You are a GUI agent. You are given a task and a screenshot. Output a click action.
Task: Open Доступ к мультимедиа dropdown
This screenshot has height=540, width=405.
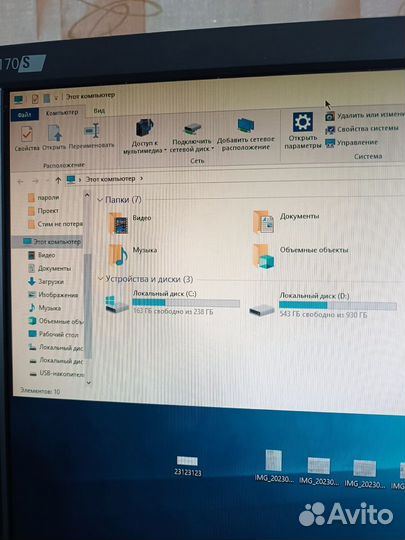(x=145, y=136)
